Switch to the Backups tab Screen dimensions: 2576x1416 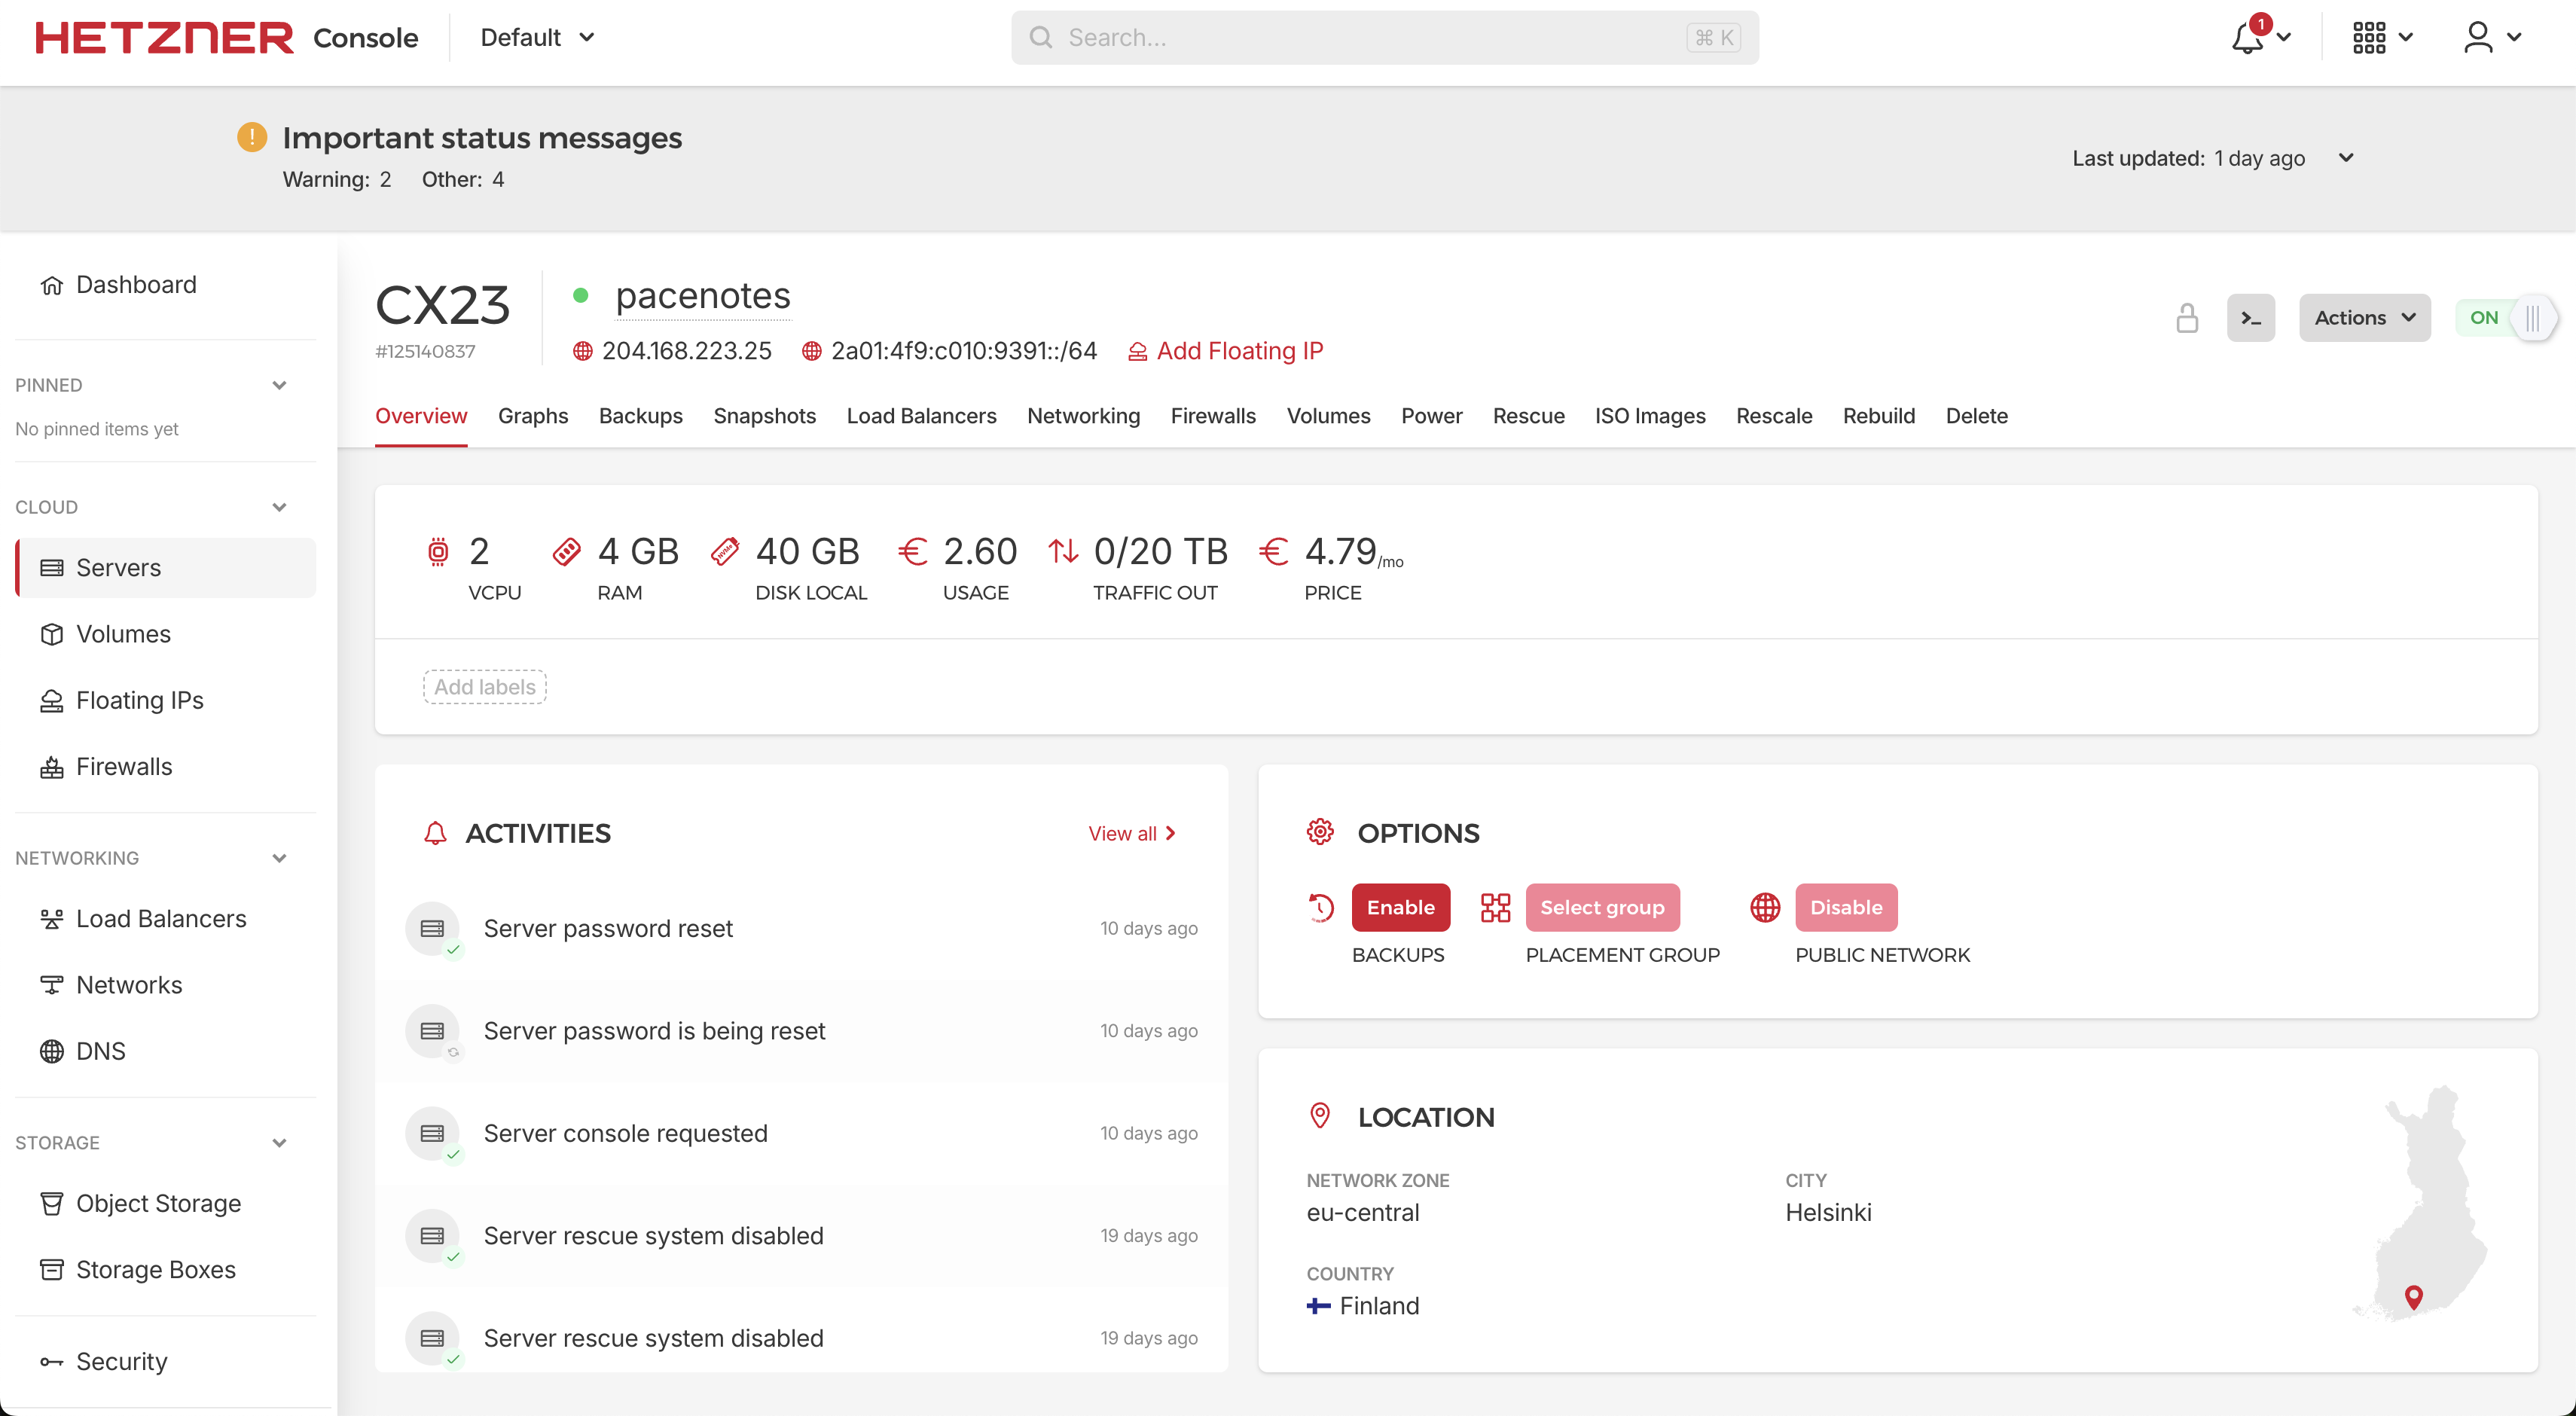tap(641, 416)
